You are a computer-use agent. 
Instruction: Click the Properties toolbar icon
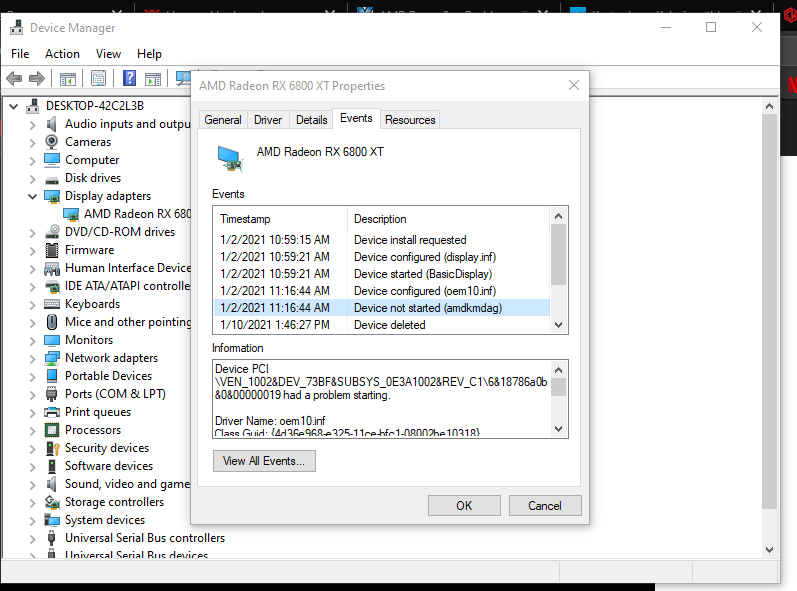[99, 78]
